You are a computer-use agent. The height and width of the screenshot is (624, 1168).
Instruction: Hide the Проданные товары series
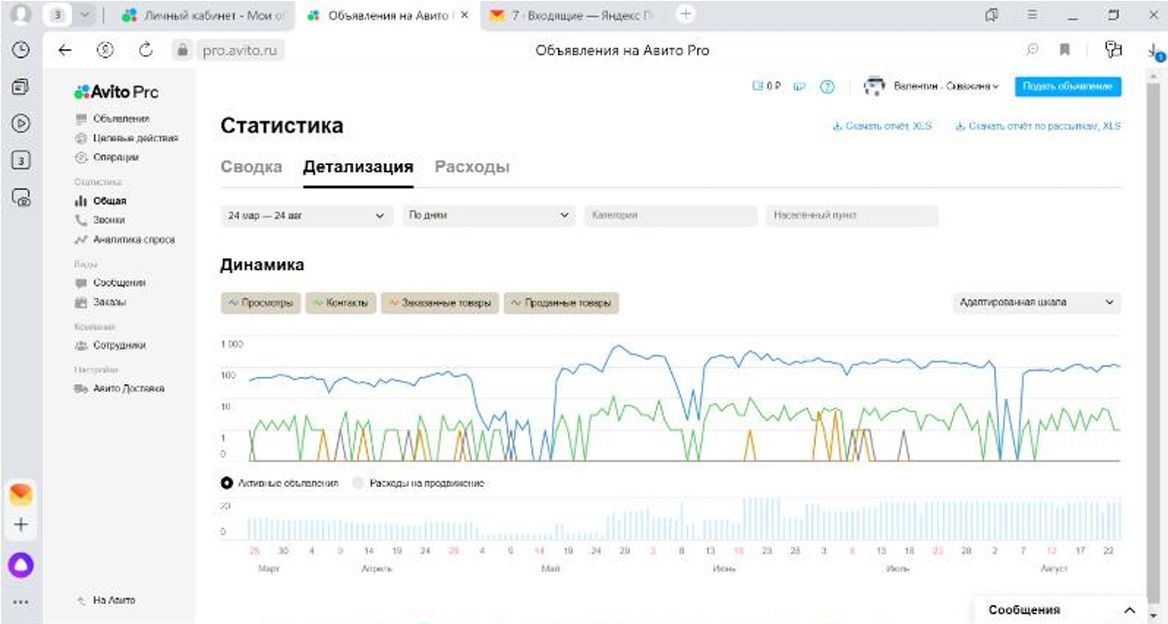(562, 302)
